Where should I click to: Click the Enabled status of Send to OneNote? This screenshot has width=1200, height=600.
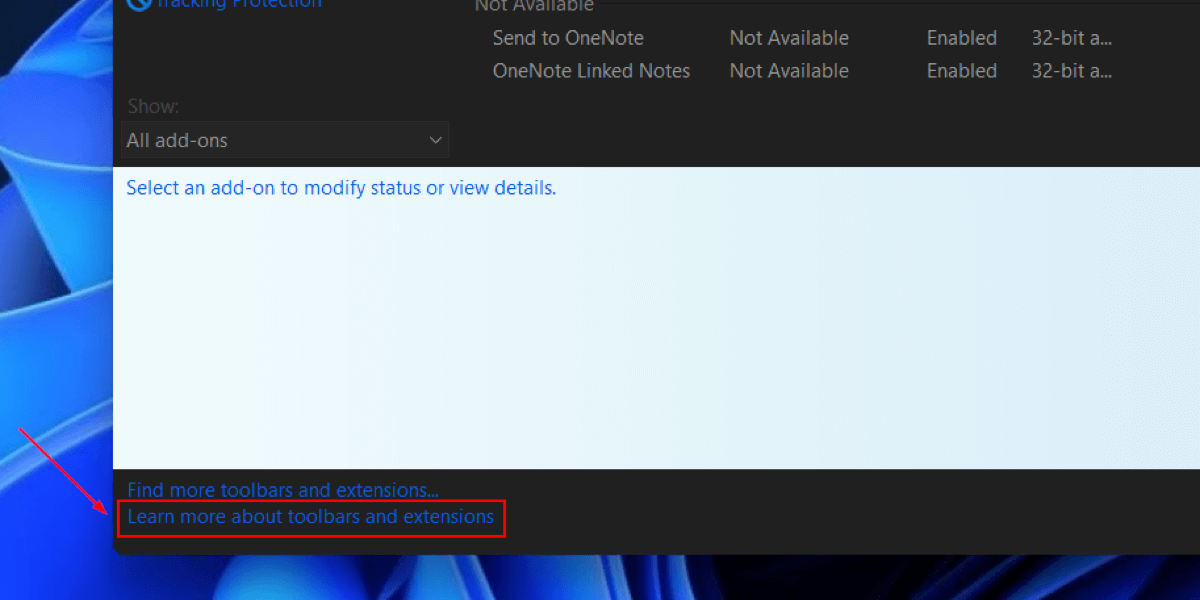[x=961, y=38]
